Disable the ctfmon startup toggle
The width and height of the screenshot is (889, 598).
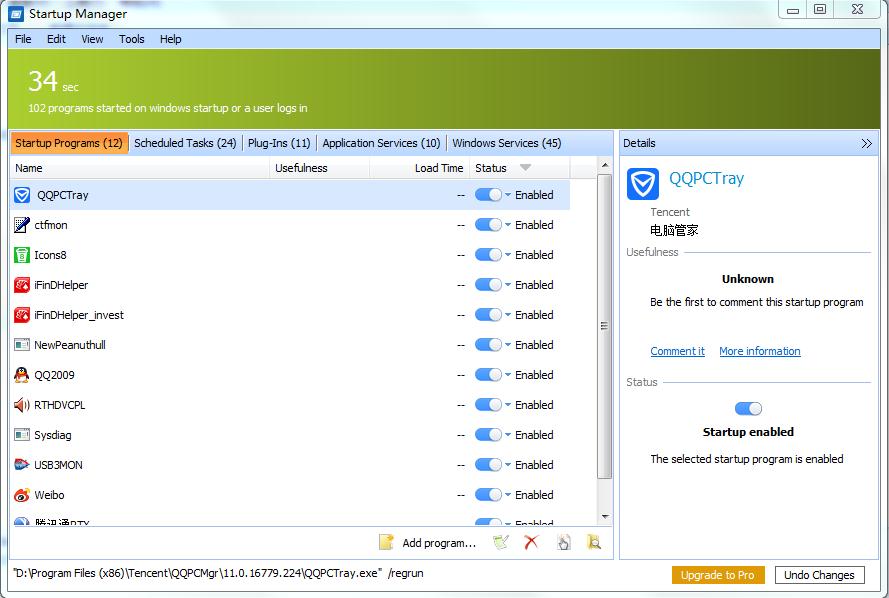coord(488,225)
